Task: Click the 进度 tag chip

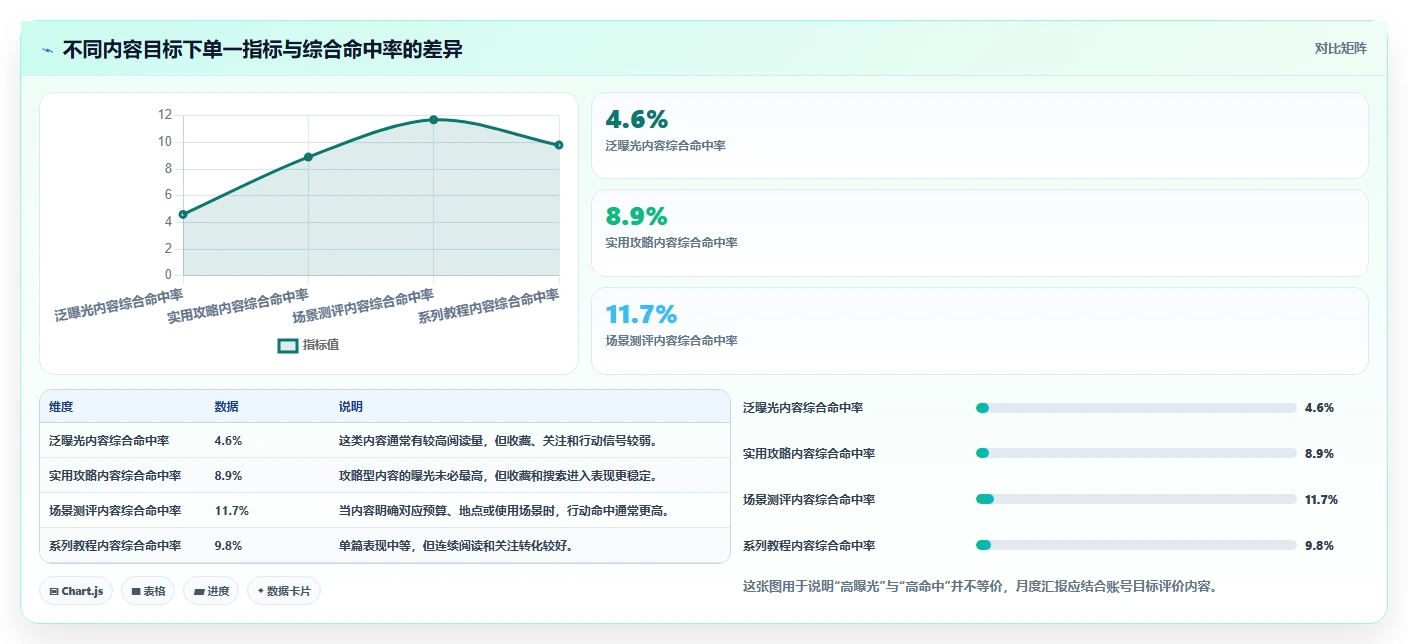Action: click(x=211, y=591)
